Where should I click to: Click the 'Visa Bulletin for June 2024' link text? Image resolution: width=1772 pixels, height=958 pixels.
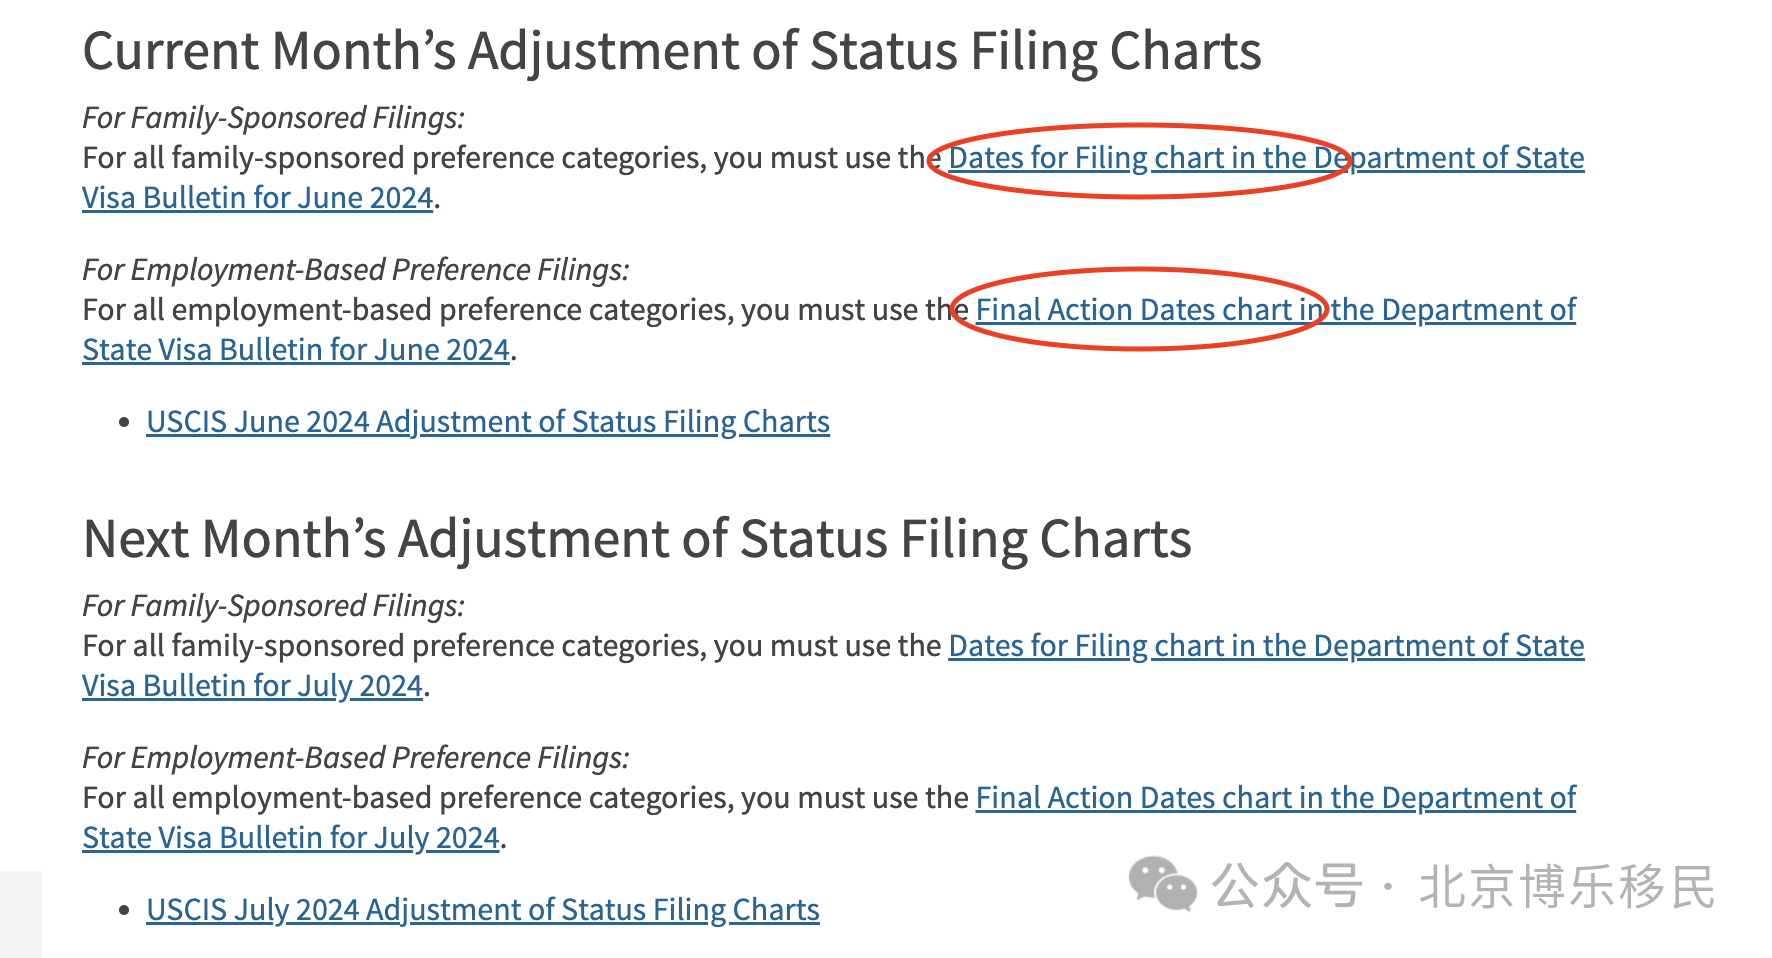click(258, 198)
